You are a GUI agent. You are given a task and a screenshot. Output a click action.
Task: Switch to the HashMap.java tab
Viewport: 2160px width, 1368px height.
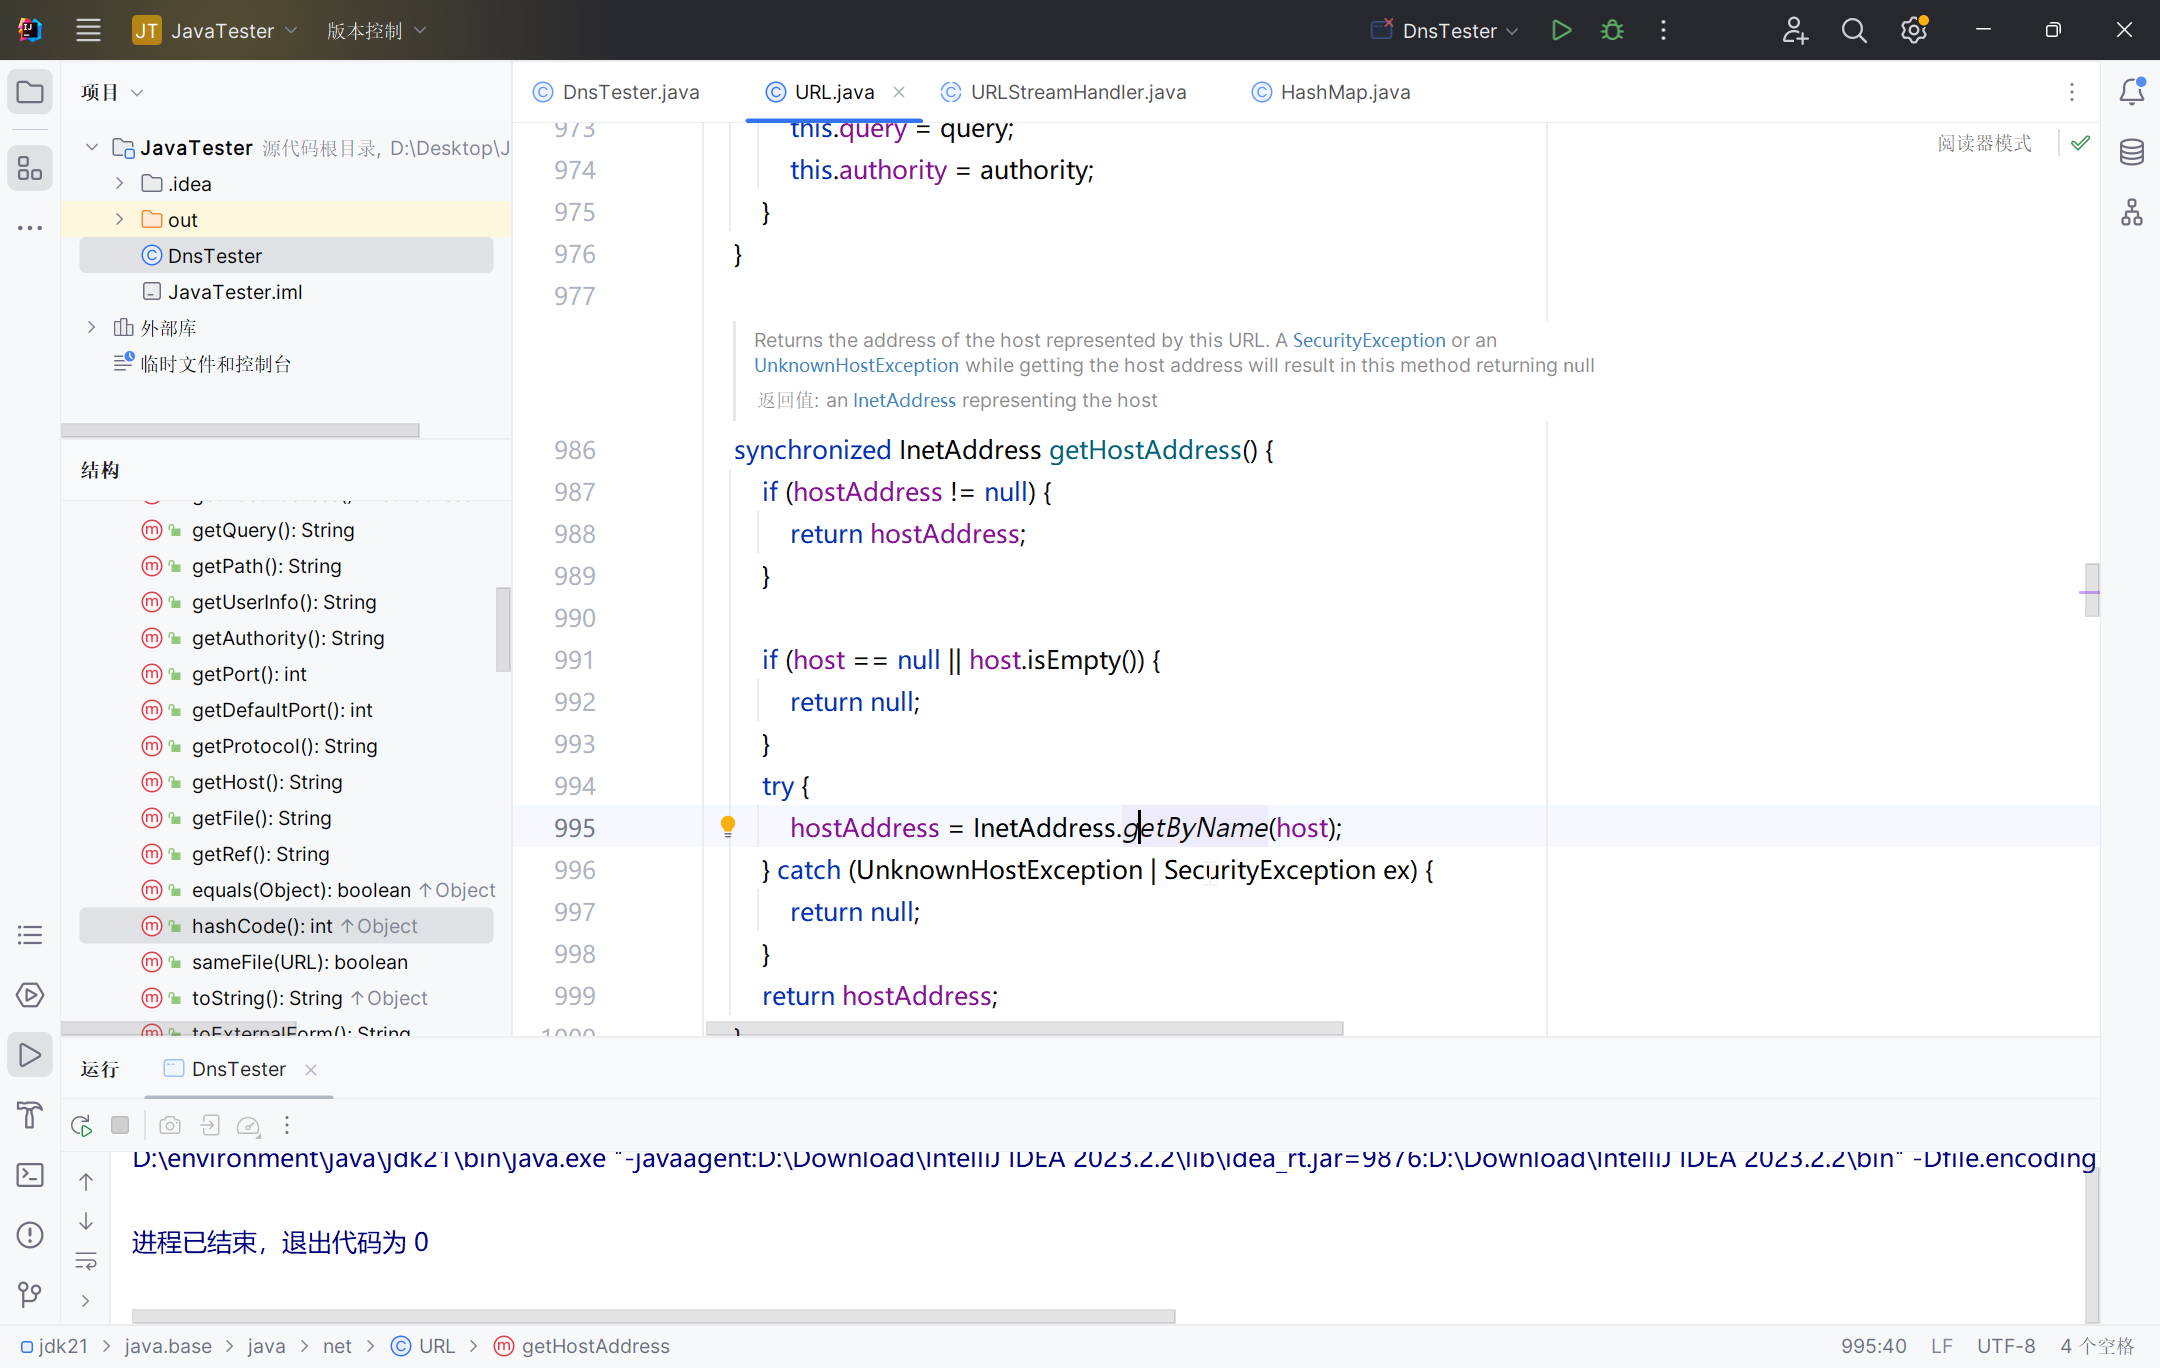pos(1344,92)
